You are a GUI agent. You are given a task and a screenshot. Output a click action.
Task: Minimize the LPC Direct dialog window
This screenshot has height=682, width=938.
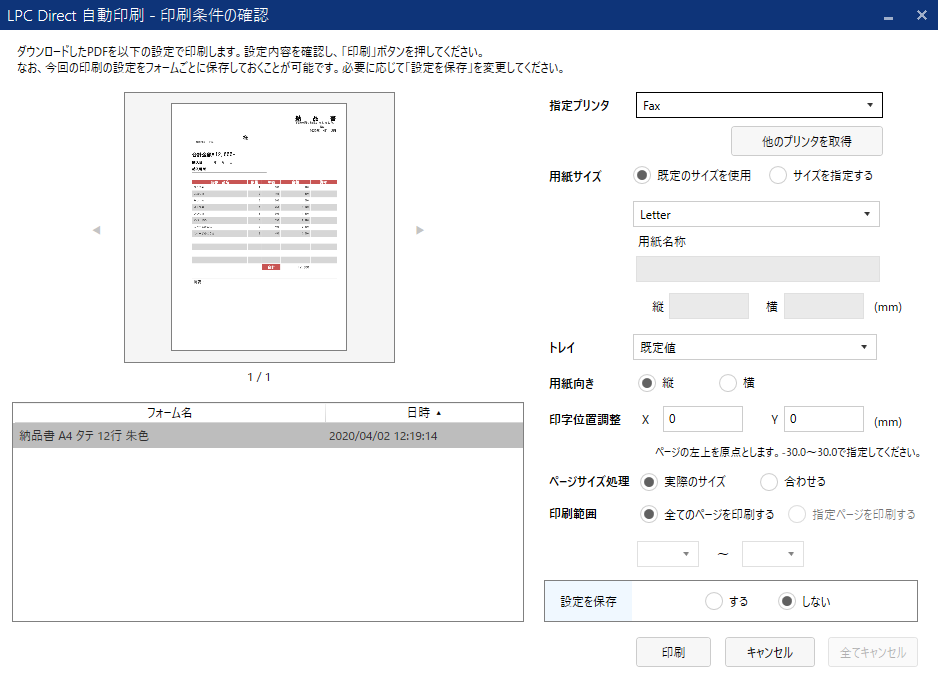tap(886, 15)
